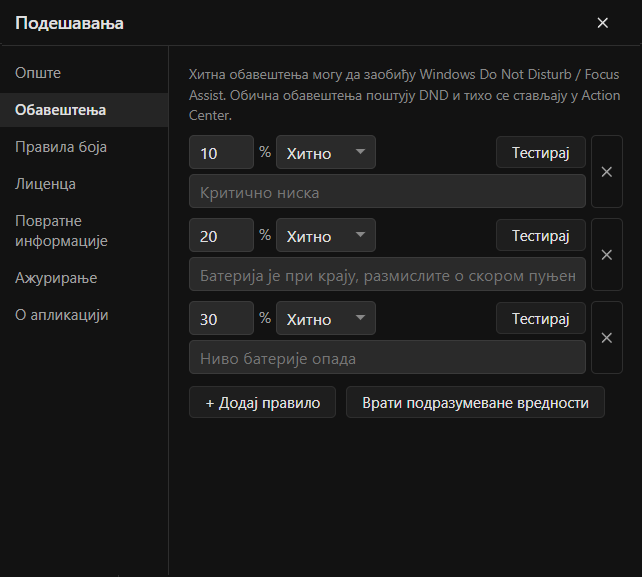The image size is (642, 577).
Task: Close the Подешавања settings window
Action: (602, 23)
